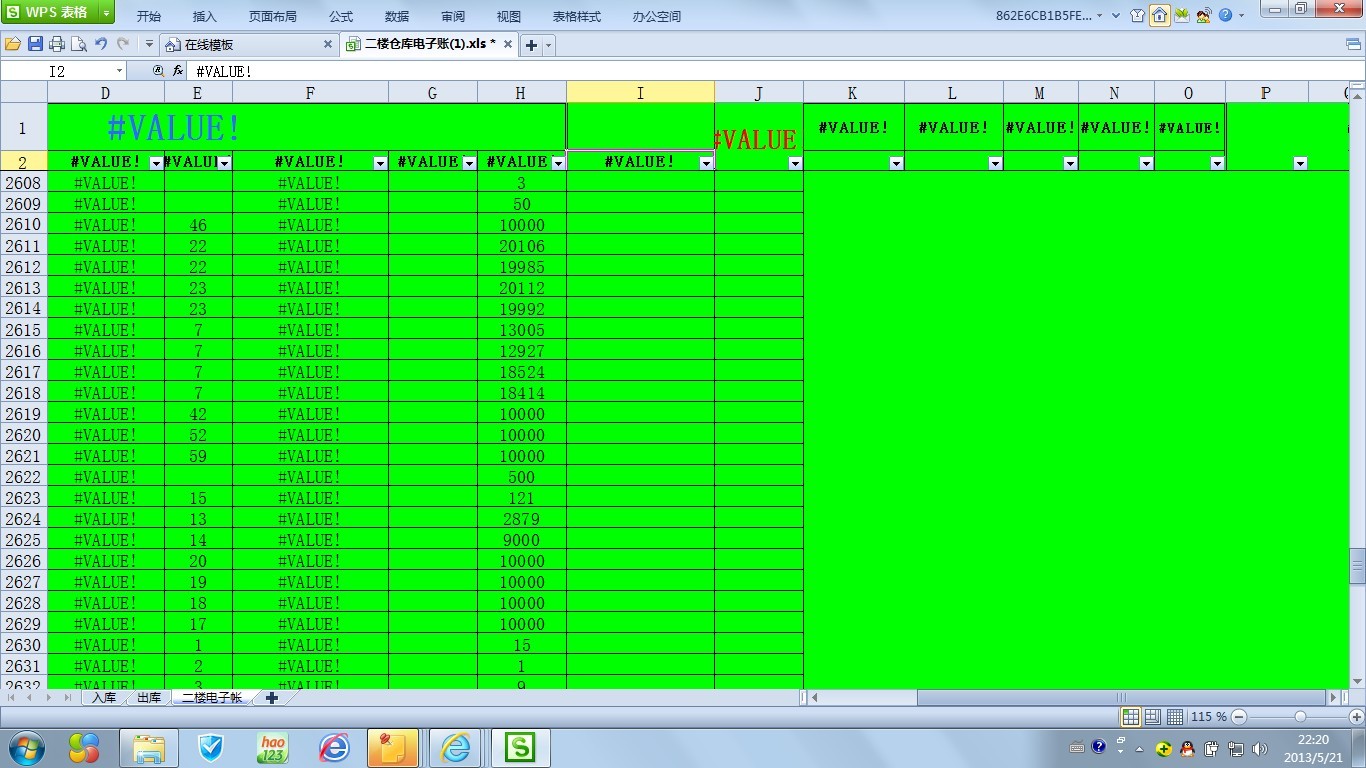The height and width of the screenshot is (768, 1366).
Task: Open the 审阅 ribbon tab
Action: (x=452, y=17)
